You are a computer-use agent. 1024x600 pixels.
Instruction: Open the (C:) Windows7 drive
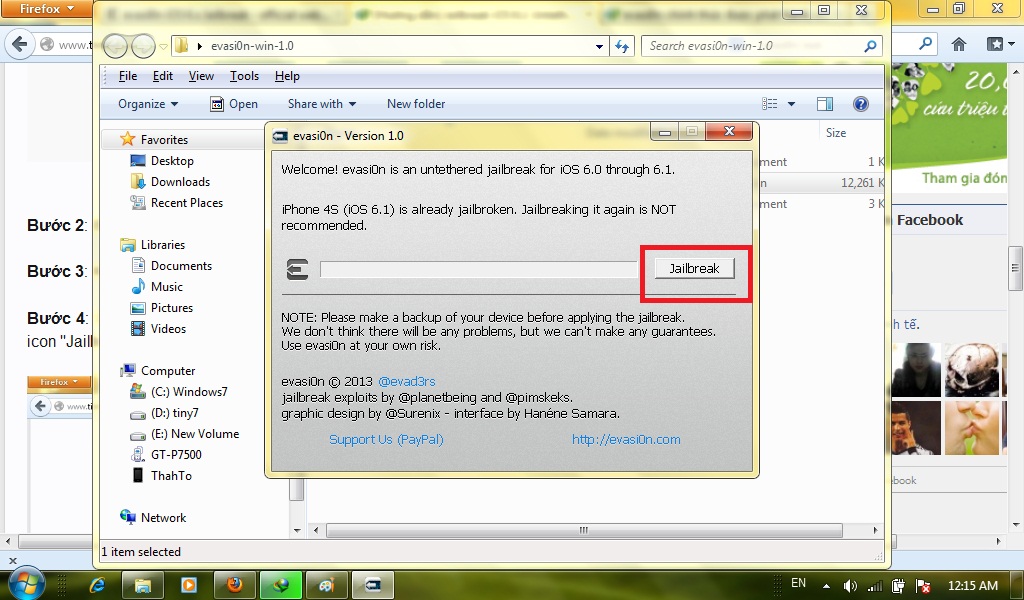[189, 392]
